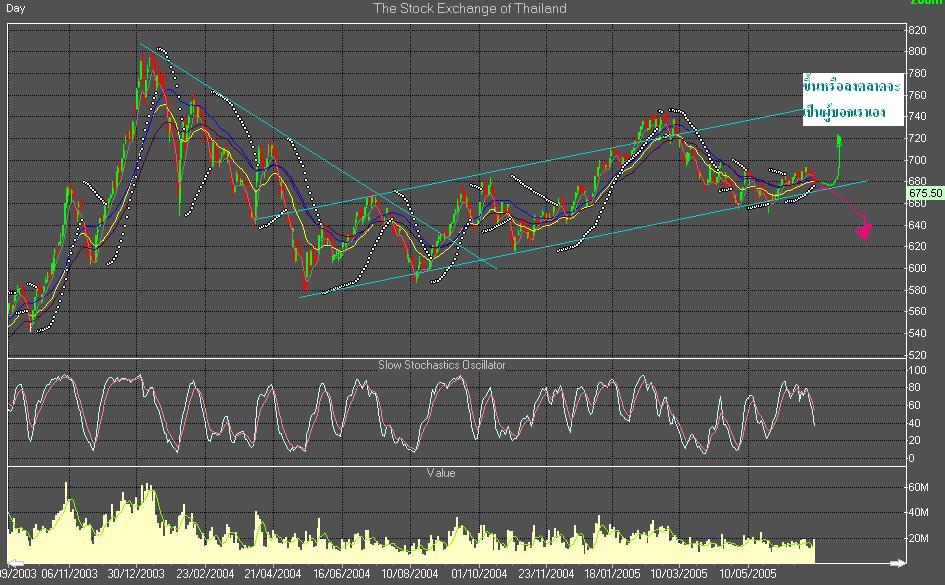Click the 30/12/2003 date label
This screenshot has width=945, height=585.
[x=136, y=574]
